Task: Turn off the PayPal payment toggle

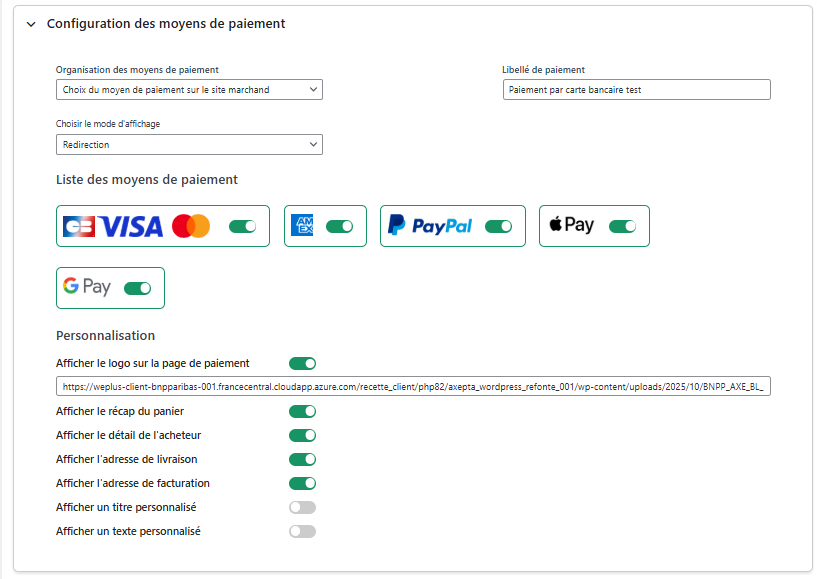Action: click(499, 227)
